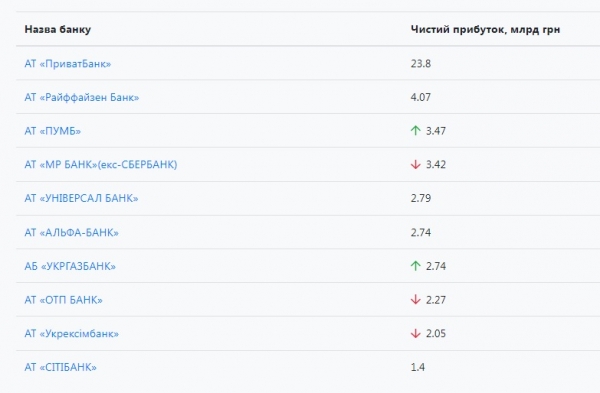Viewport: 600px width, 393px height.
Task: Click the Чистий прибуток, млрд грн header
Action: point(486,29)
